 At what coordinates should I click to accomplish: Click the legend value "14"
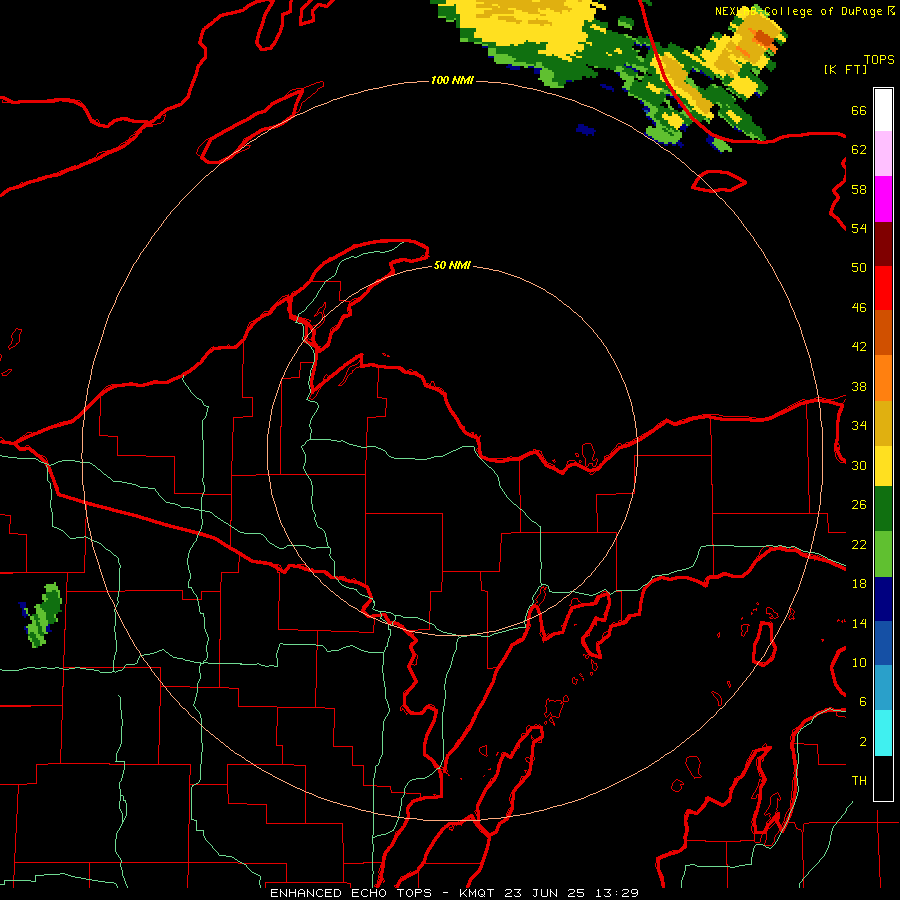859,623
